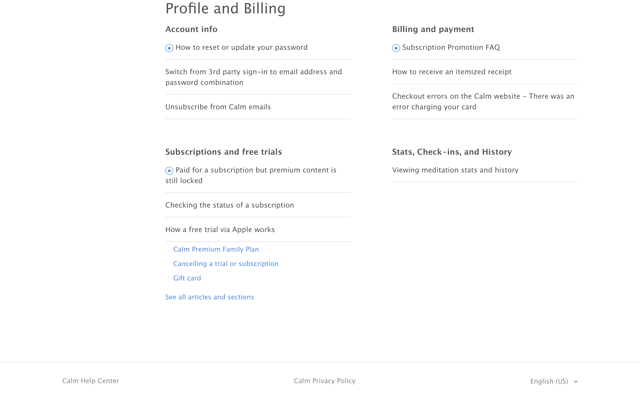This screenshot has height=400, width=640.
Task: Click the chevron next to English (US)
Action: coord(576,382)
